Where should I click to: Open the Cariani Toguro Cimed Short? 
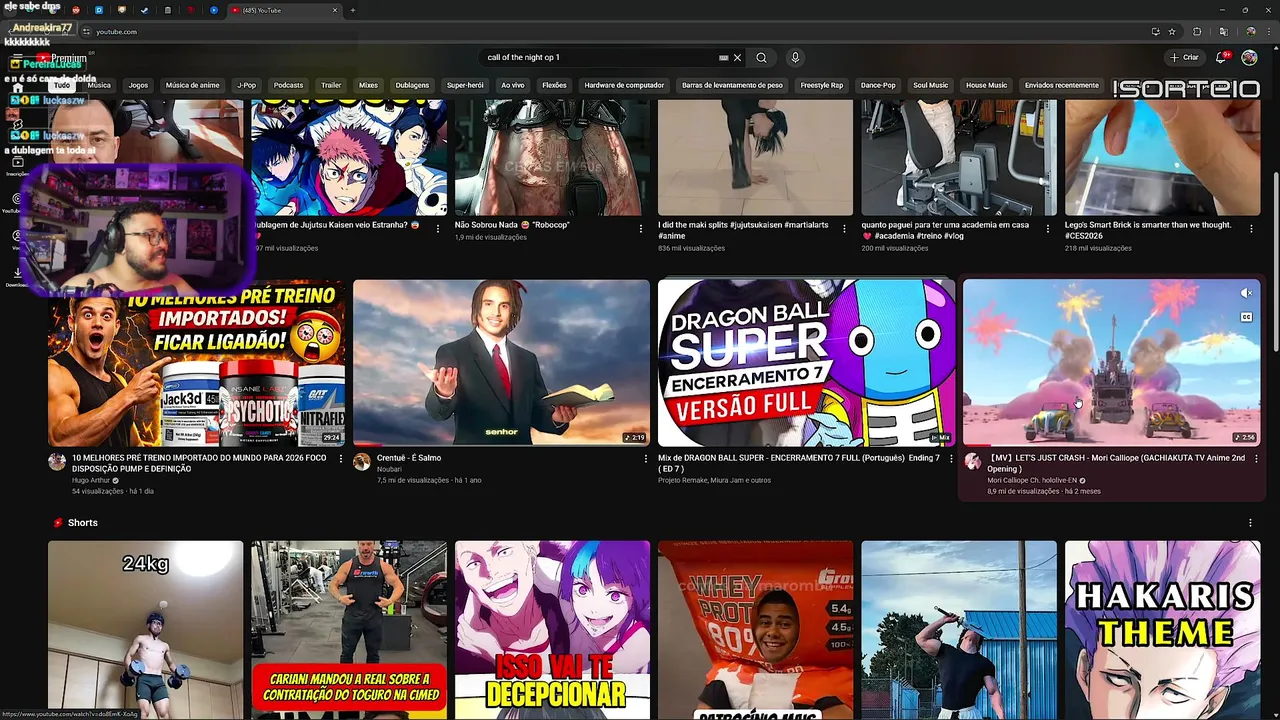point(349,630)
